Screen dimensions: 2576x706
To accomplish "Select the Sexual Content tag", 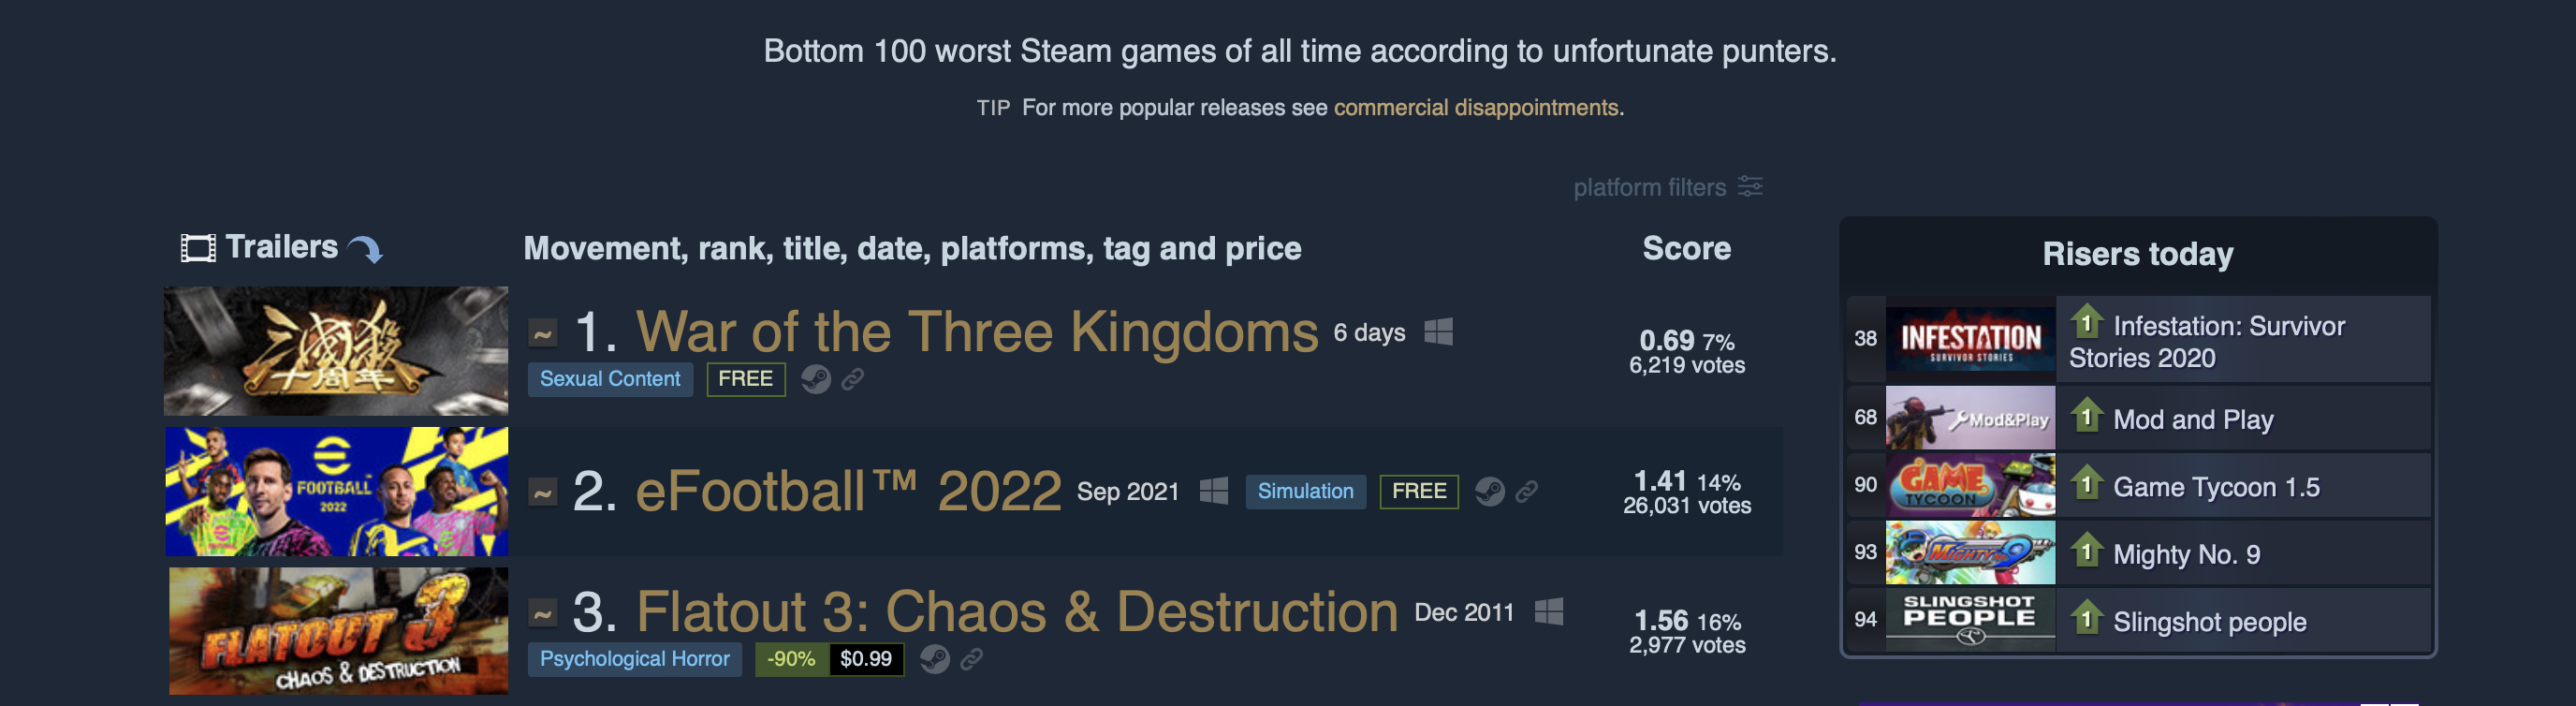I will coord(610,379).
